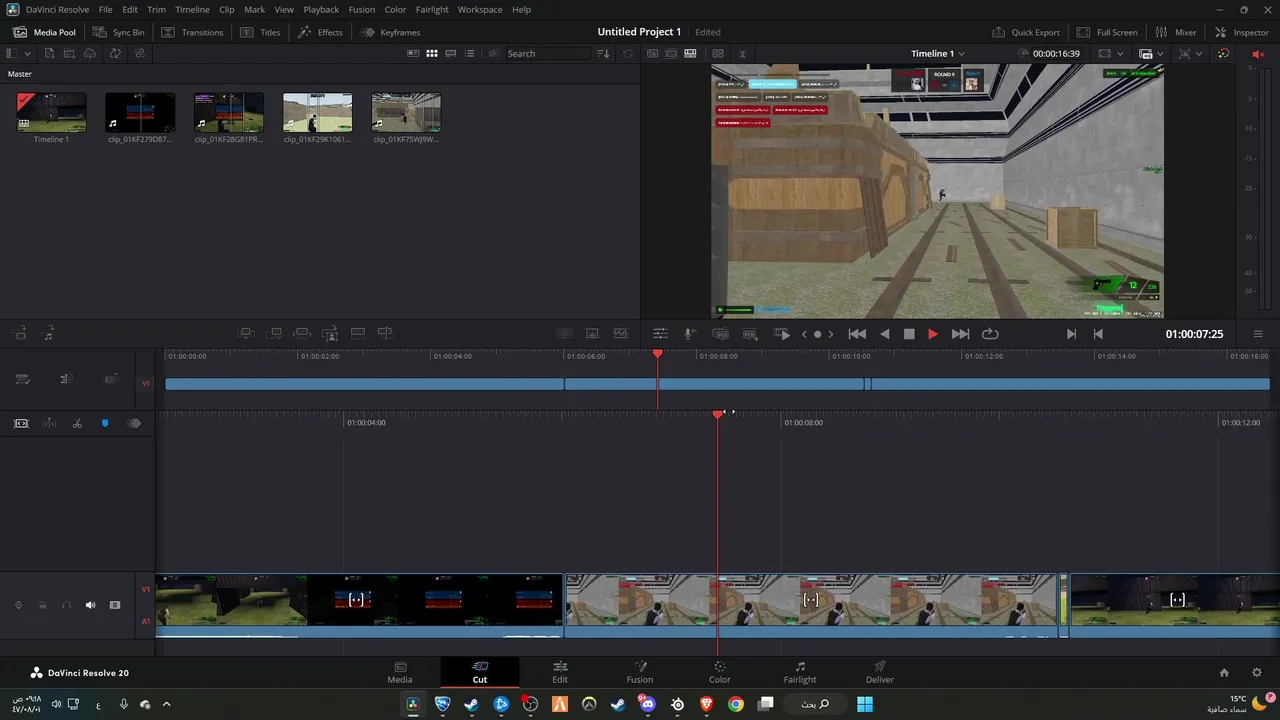Image resolution: width=1280 pixels, height=720 pixels.
Task: Toggle the lock track icon
Action: click(42, 605)
